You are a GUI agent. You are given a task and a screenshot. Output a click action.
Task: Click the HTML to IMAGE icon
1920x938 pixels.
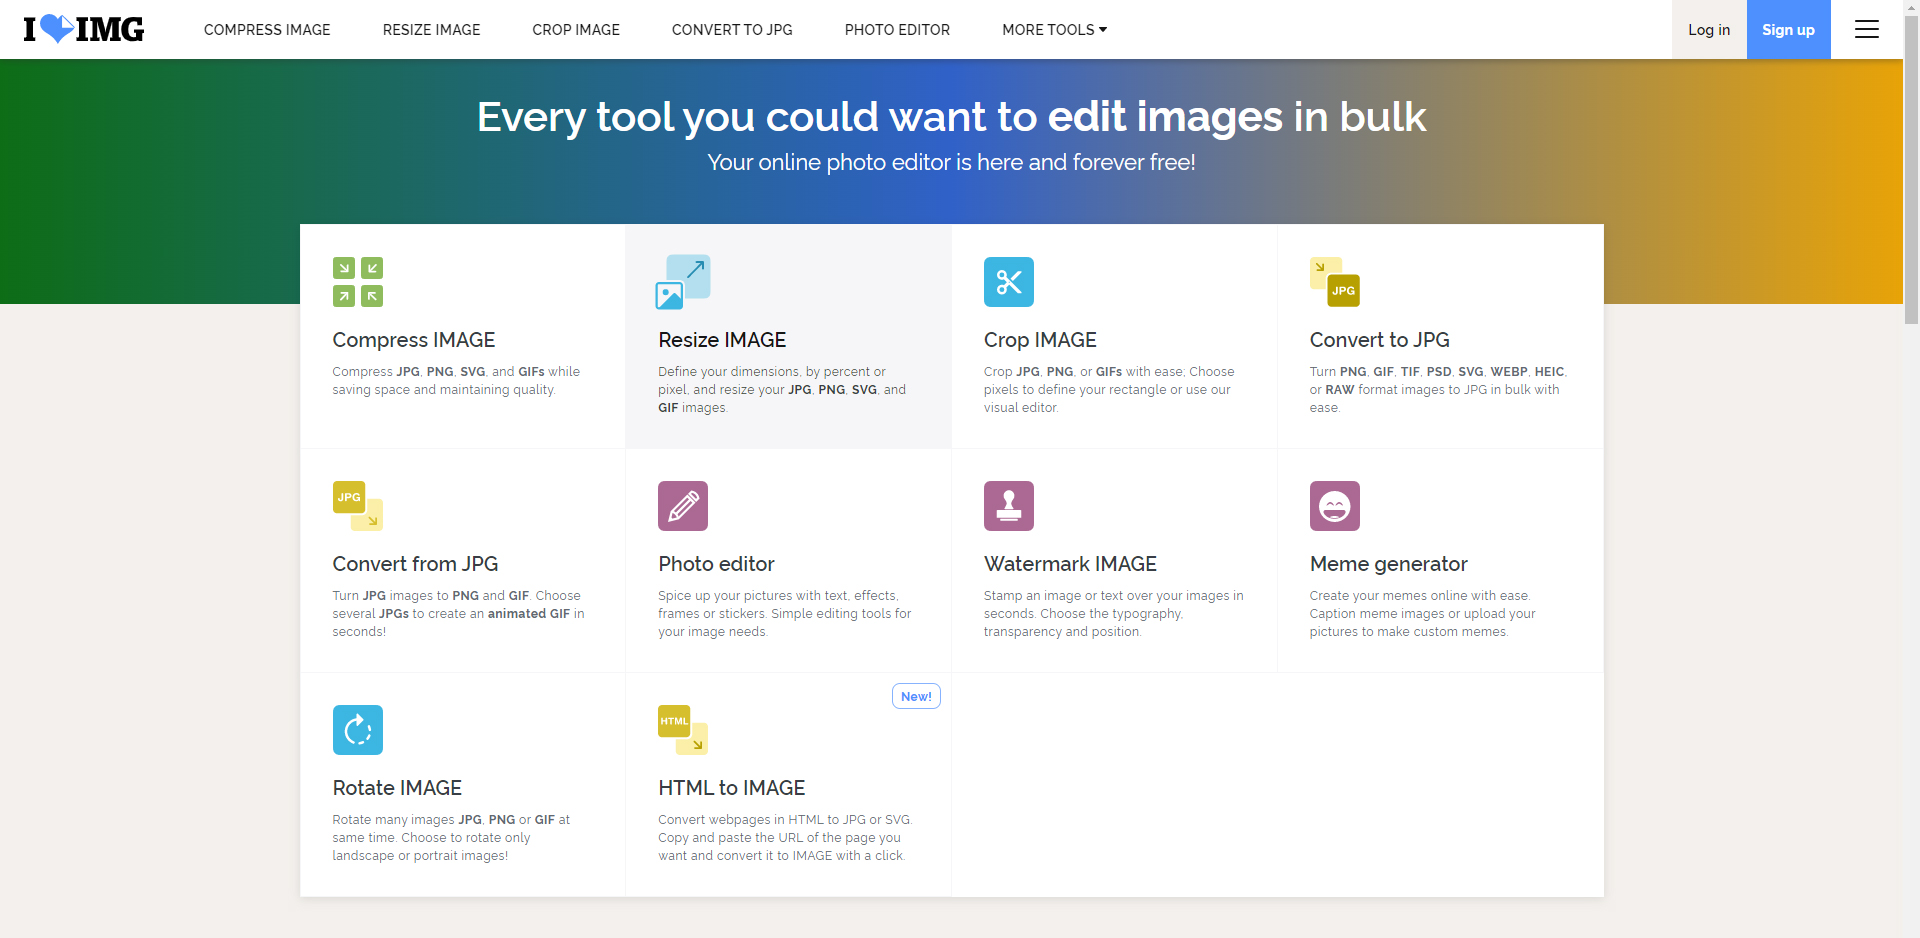(x=683, y=730)
